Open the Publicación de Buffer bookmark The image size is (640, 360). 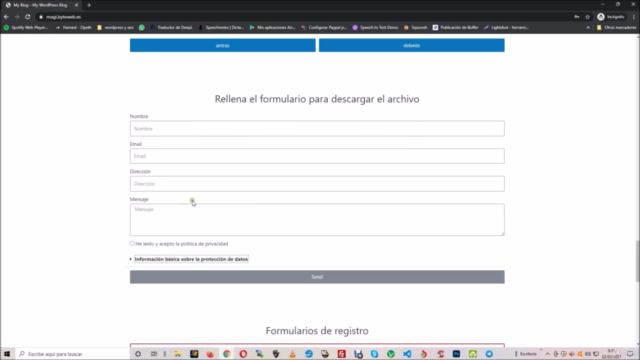(x=456, y=27)
